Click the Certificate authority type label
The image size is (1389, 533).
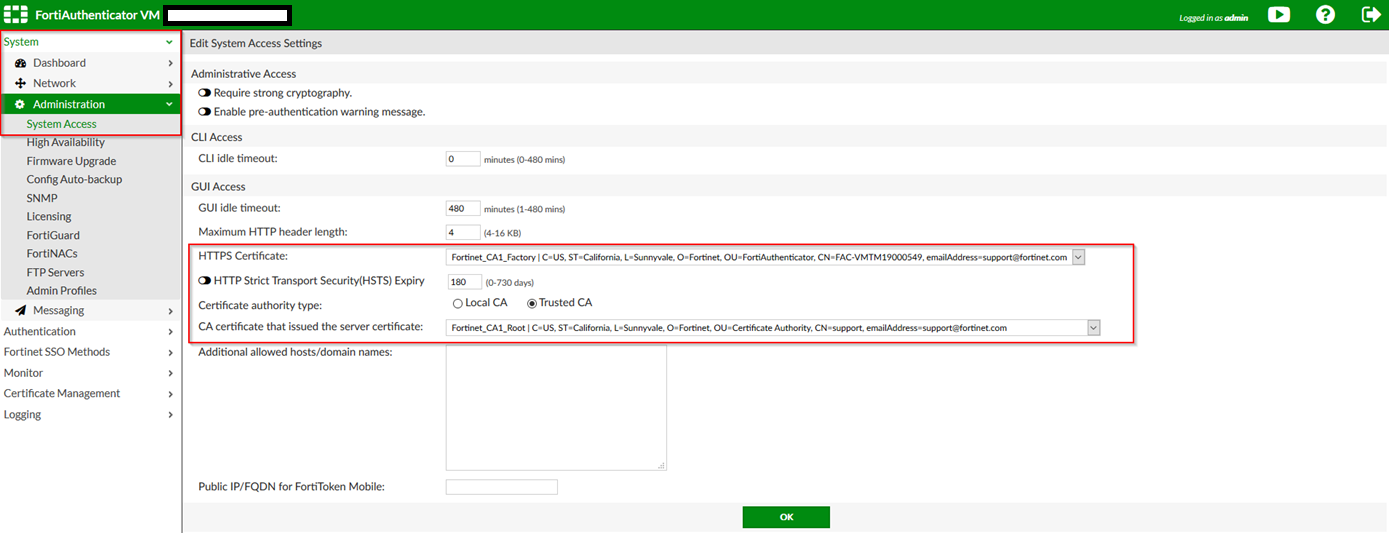[x=261, y=305]
